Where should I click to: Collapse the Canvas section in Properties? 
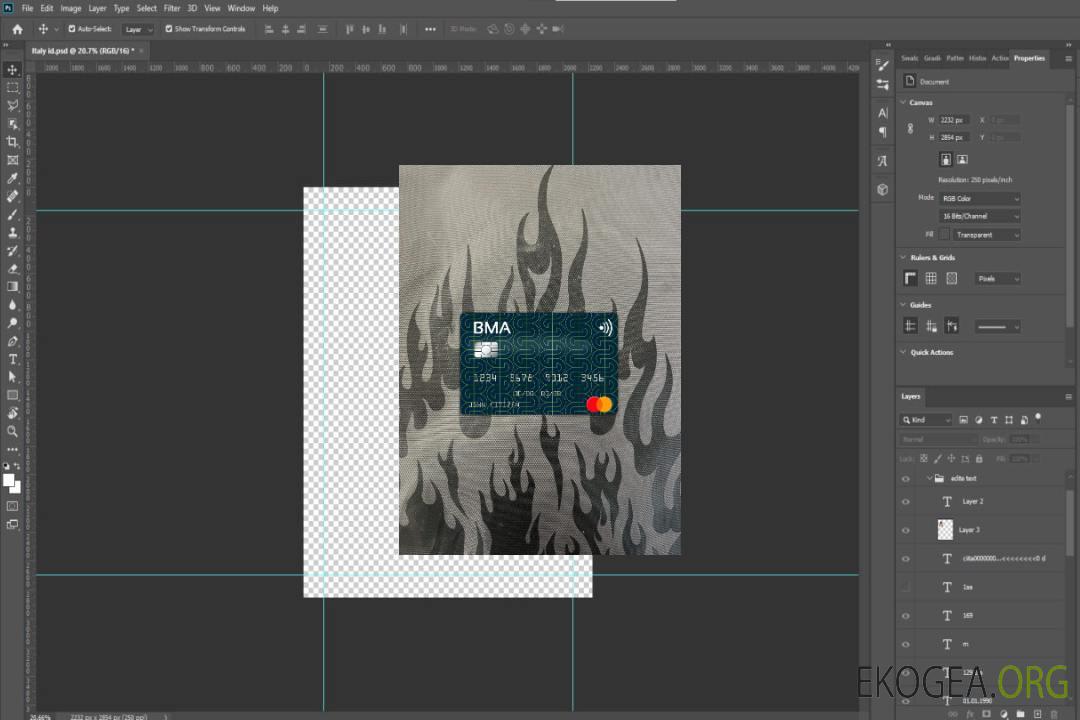(903, 103)
